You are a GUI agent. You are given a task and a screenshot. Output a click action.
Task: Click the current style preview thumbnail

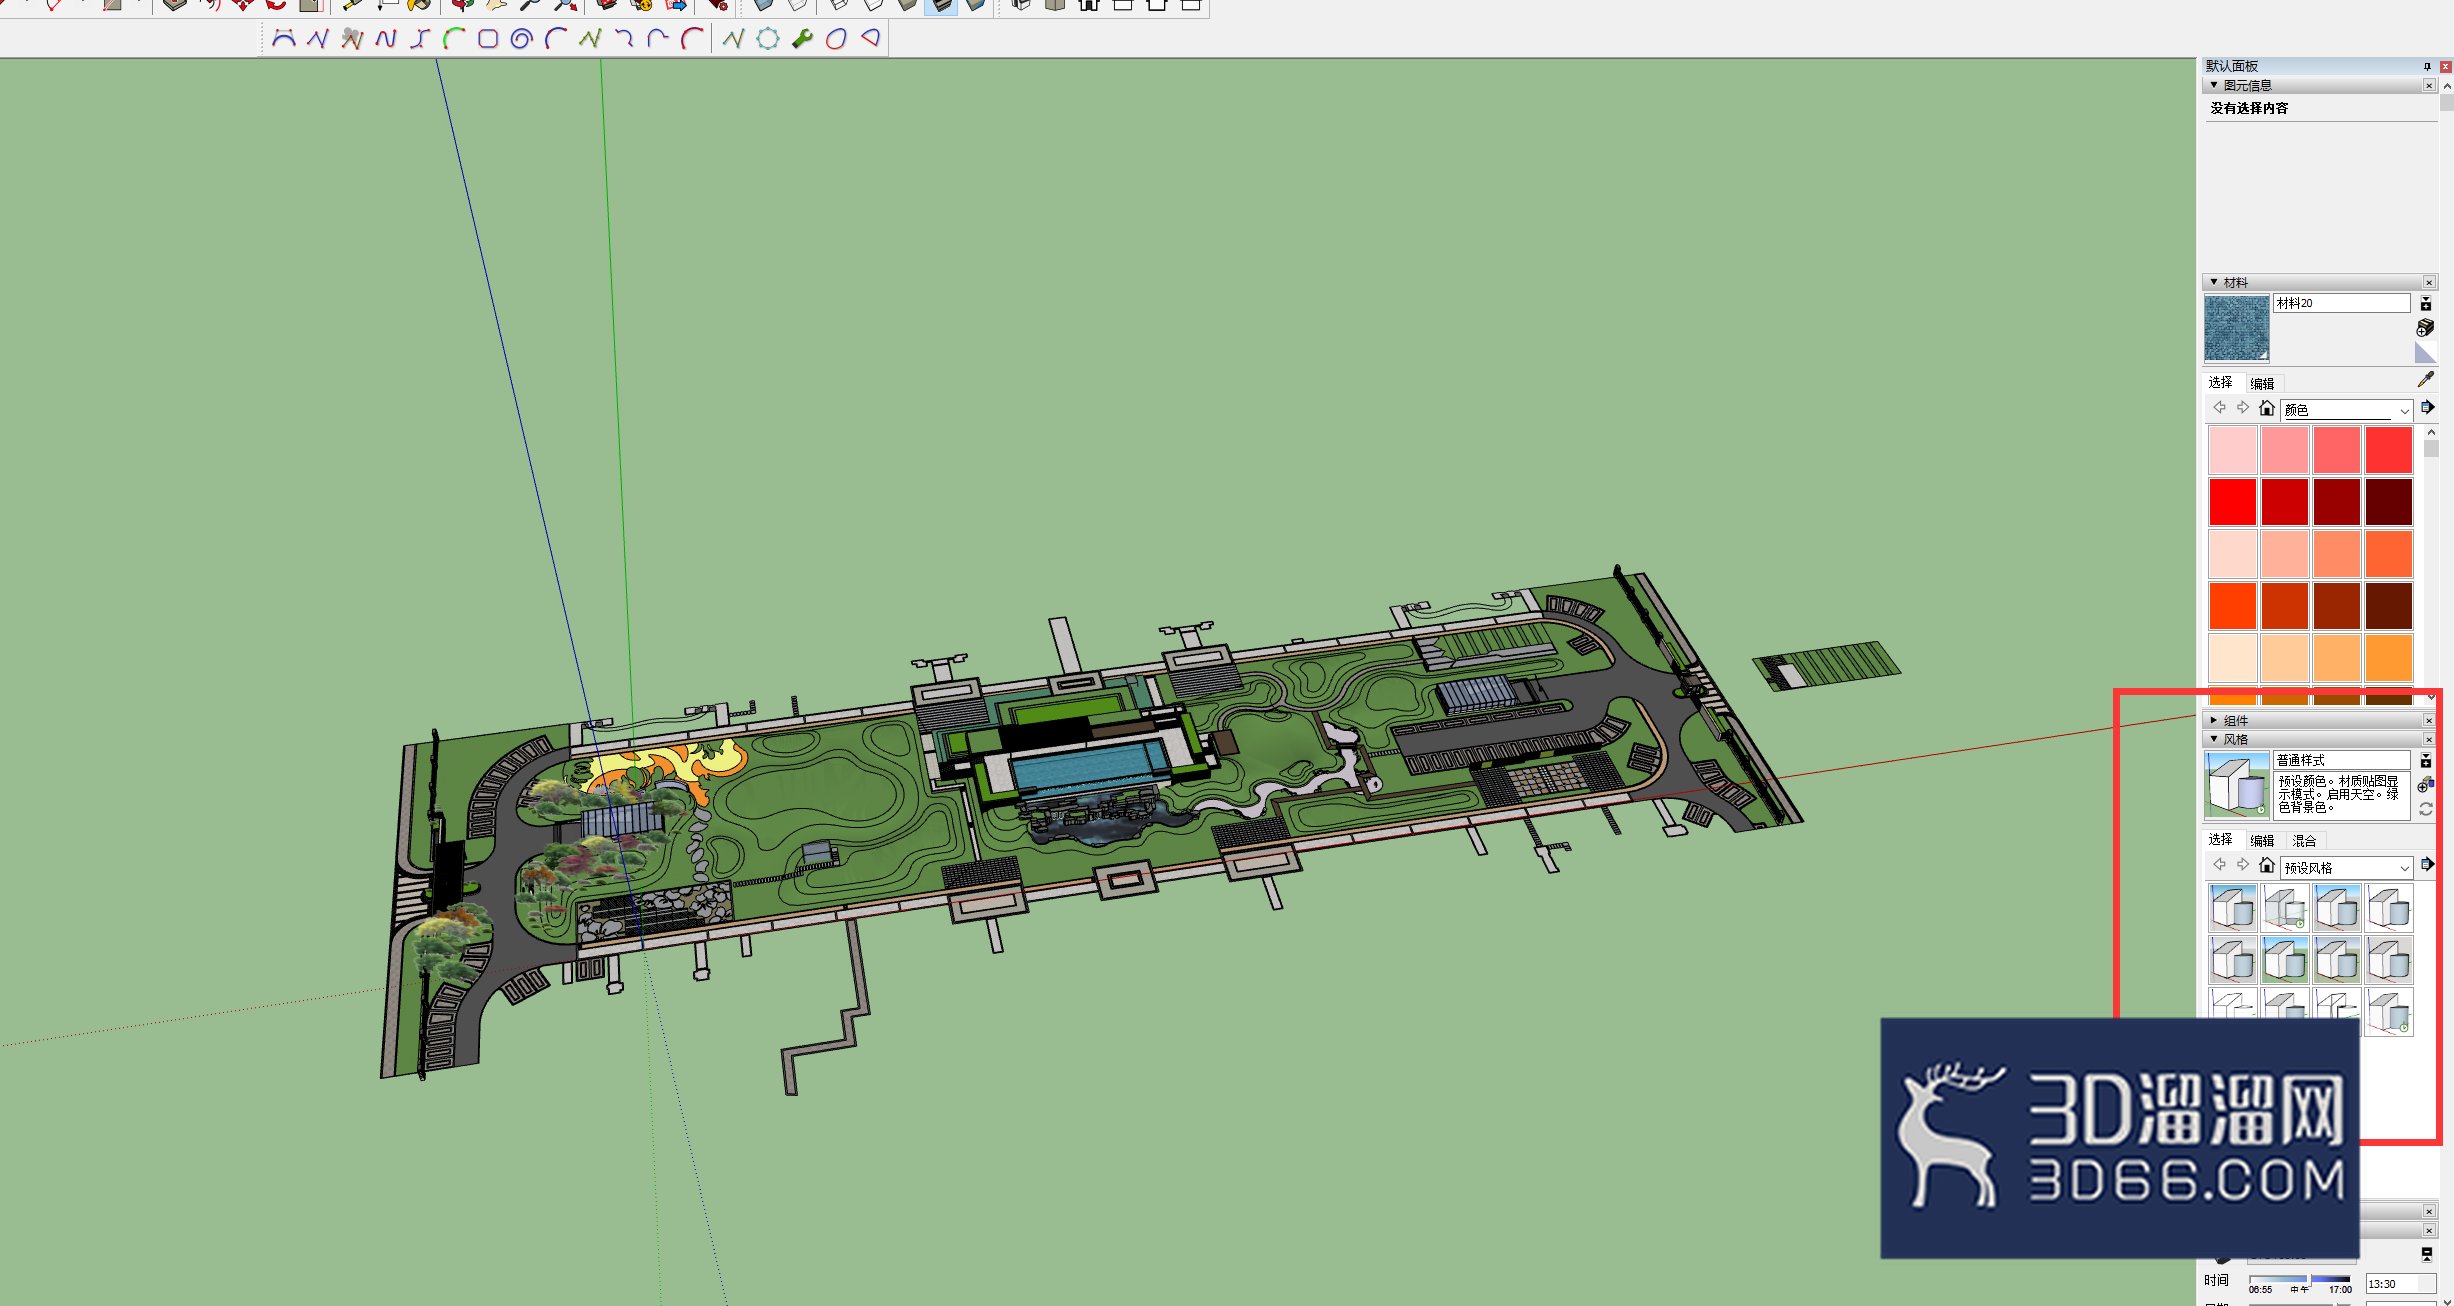2237,786
